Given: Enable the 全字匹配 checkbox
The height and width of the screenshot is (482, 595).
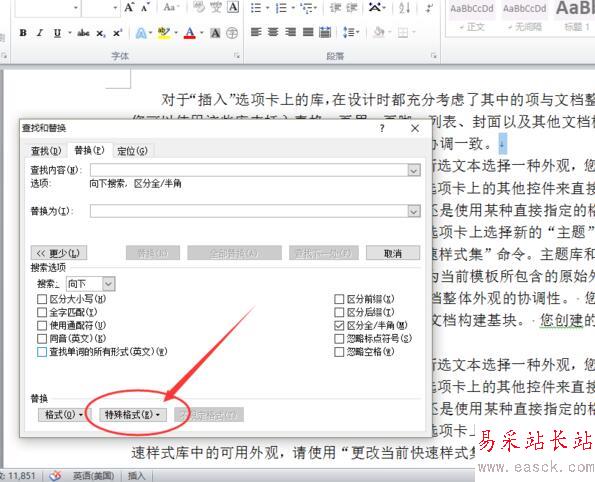Looking at the screenshot, I should click(x=42, y=312).
